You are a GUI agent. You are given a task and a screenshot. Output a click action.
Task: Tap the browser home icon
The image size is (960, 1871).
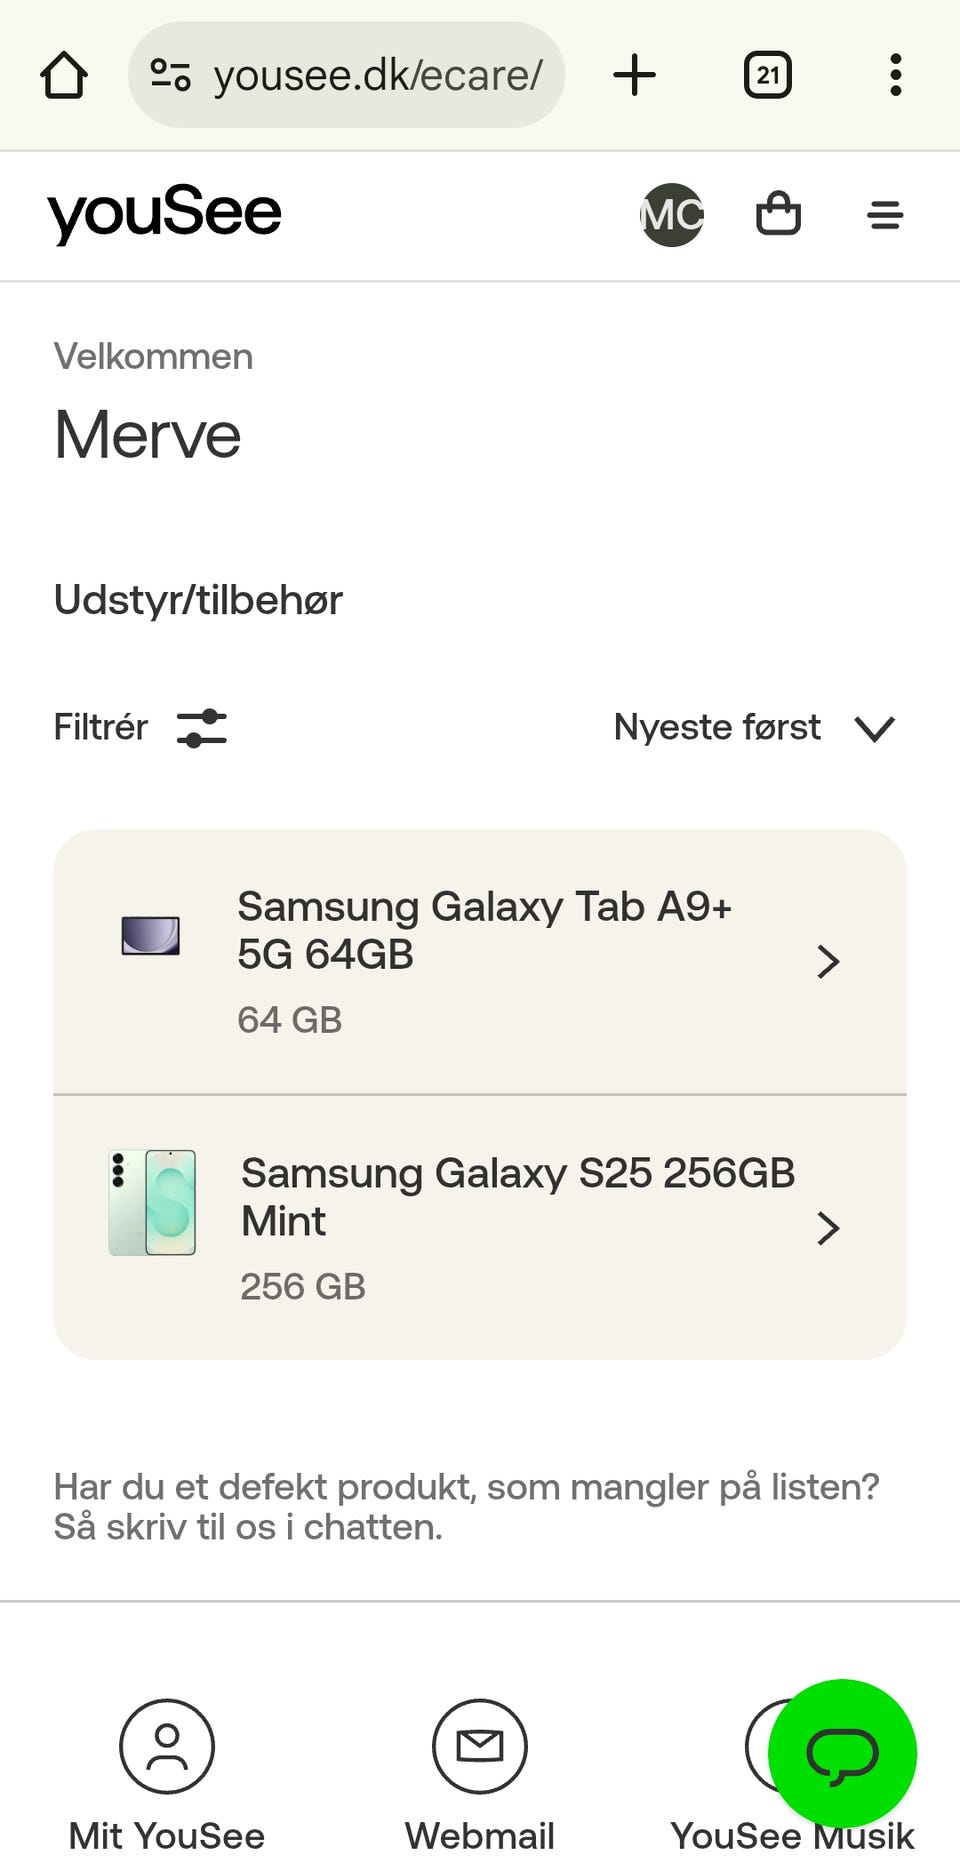click(64, 75)
